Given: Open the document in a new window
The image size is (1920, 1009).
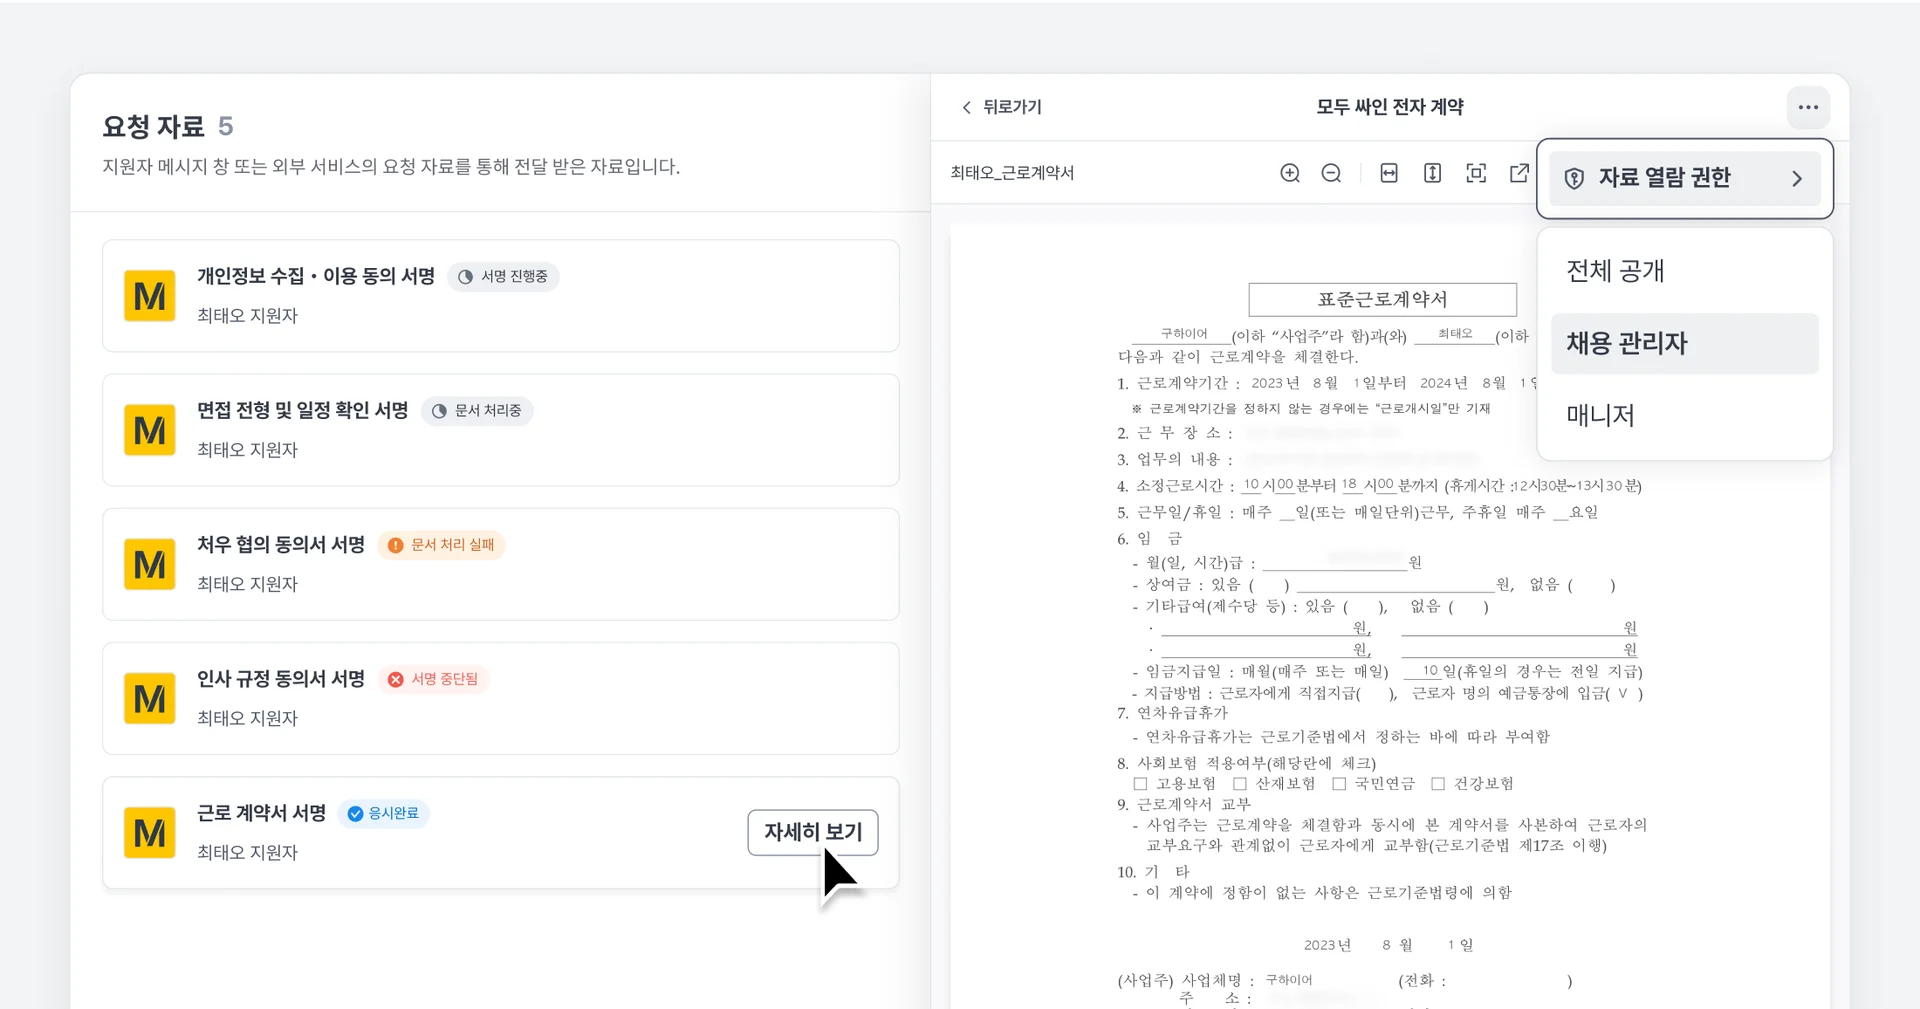Looking at the screenshot, I should (1519, 172).
